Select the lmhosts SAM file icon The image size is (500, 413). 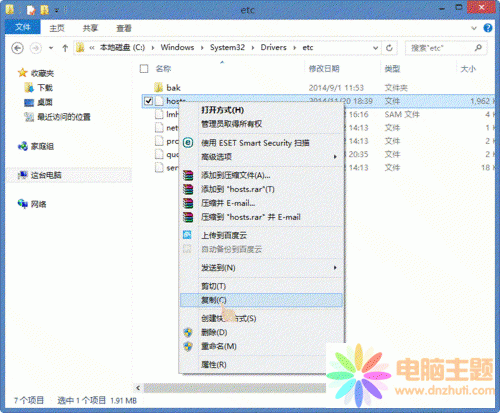(159, 114)
